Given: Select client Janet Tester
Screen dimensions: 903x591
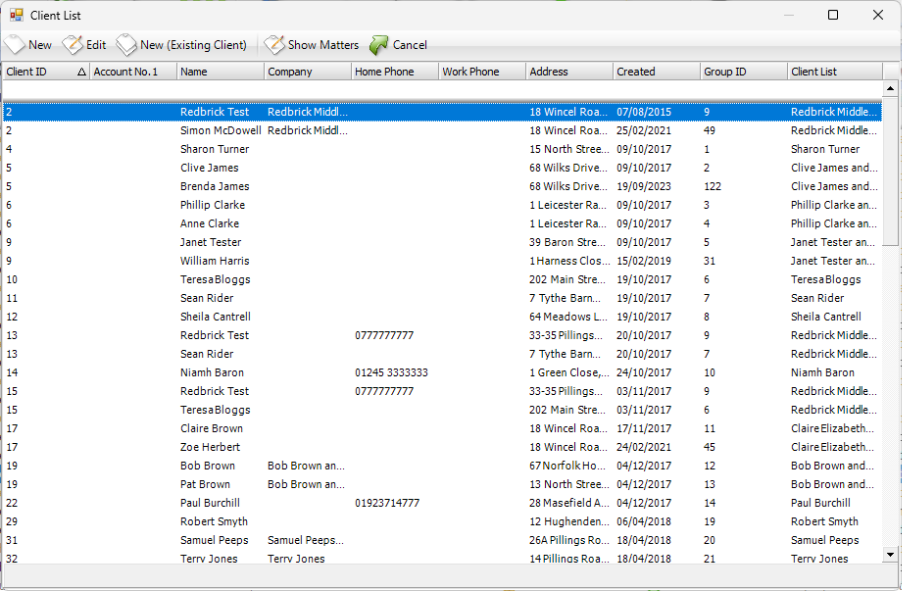Looking at the screenshot, I should click(210, 242).
